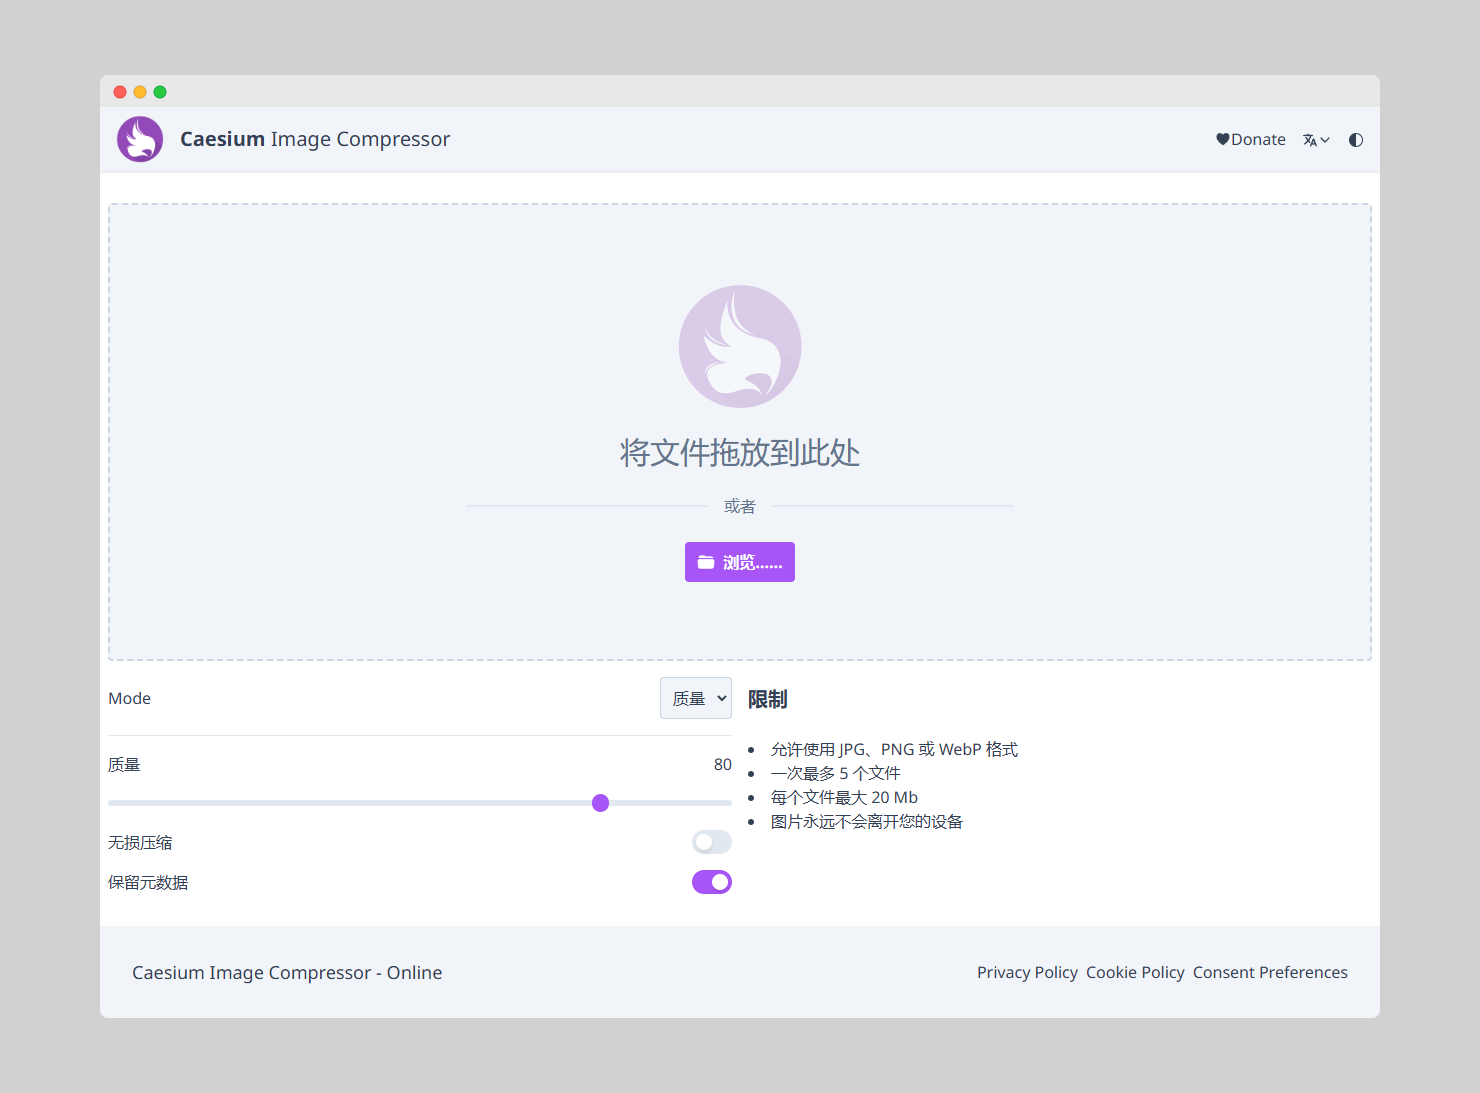Viewport: 1480px width, 1093px height.
Task: Click the 将文件拖放到此处 drop zone text
Action: [740, 453]
